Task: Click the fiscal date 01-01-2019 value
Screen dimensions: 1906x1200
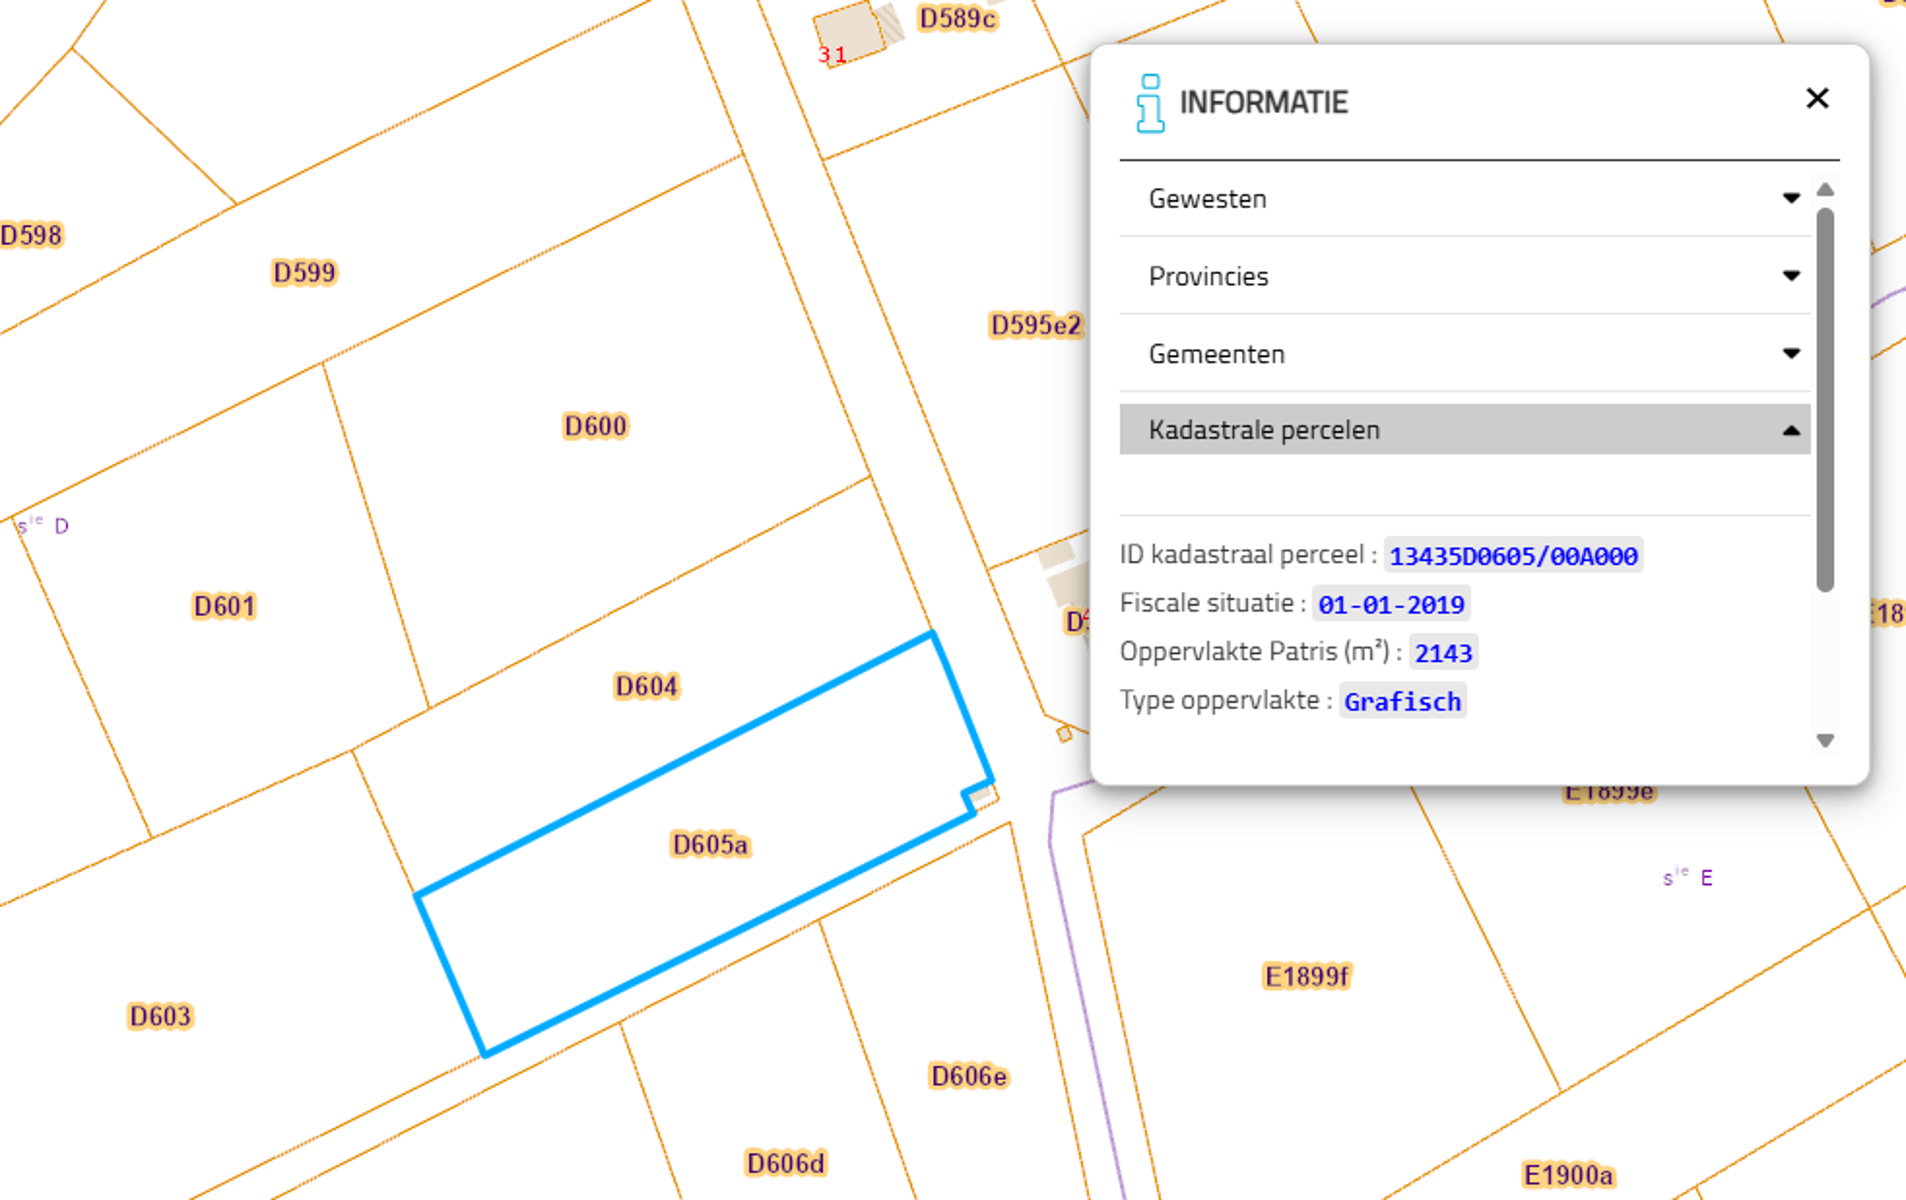Action: pos(1390,605)
